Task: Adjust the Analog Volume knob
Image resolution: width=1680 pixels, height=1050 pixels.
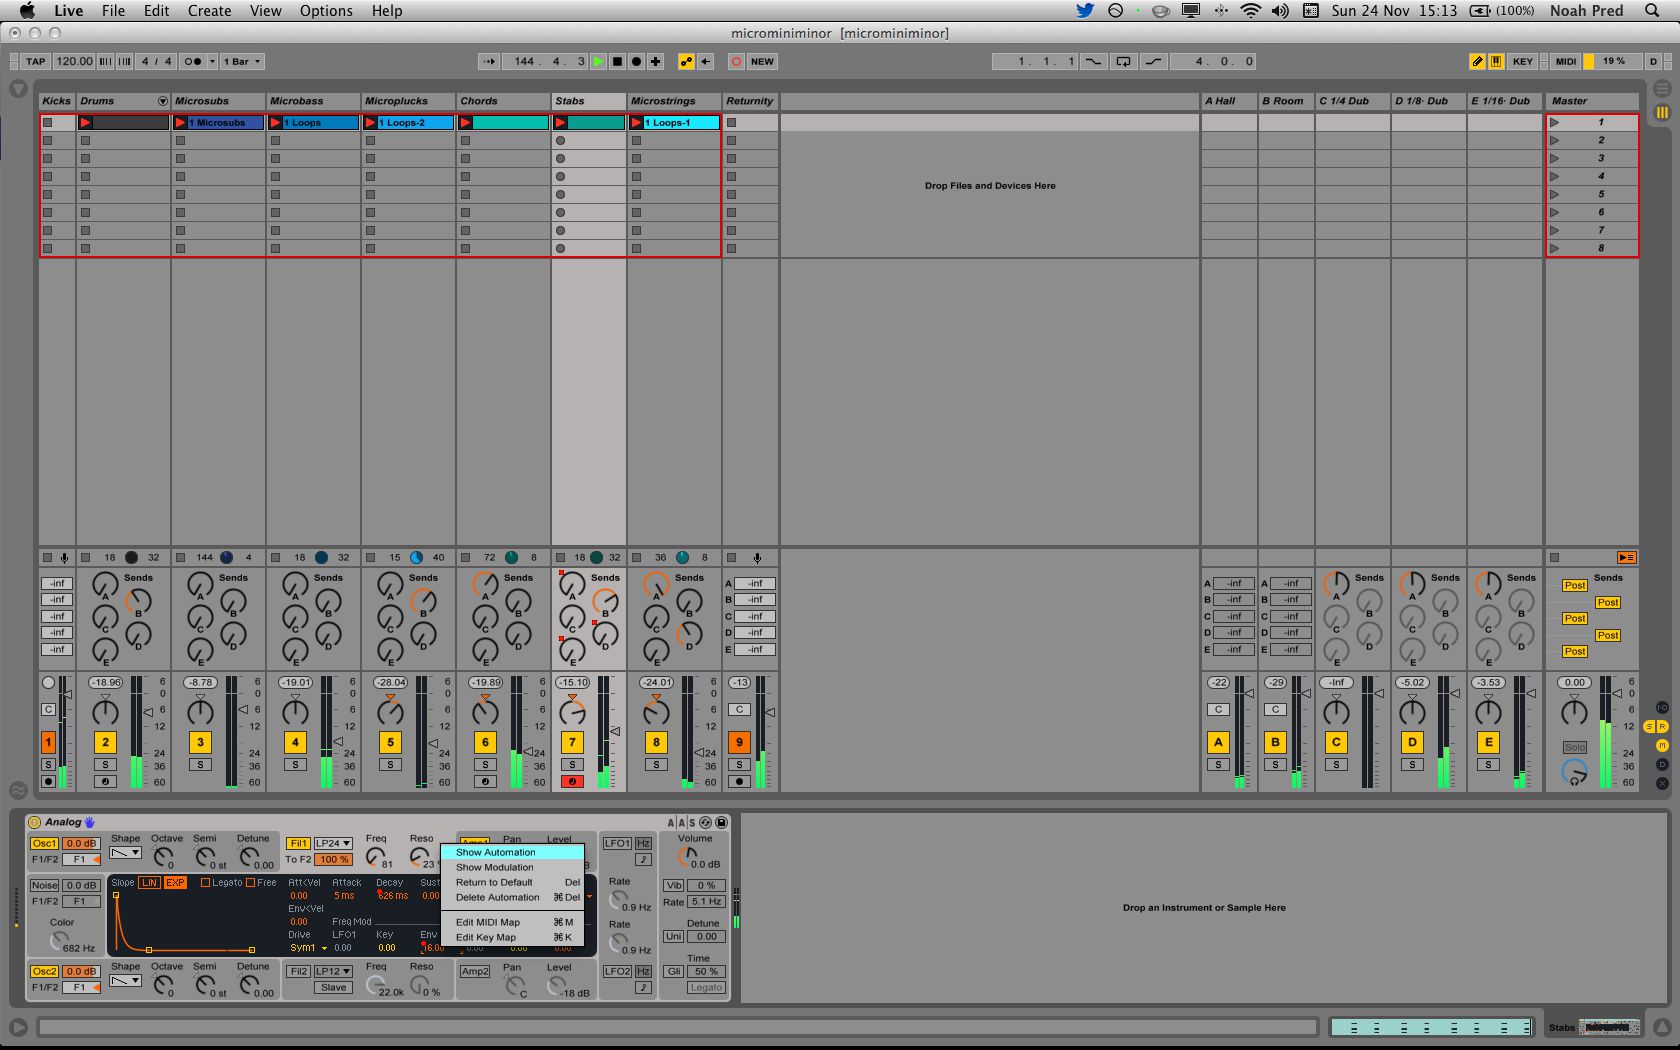Action: (687, 856)
